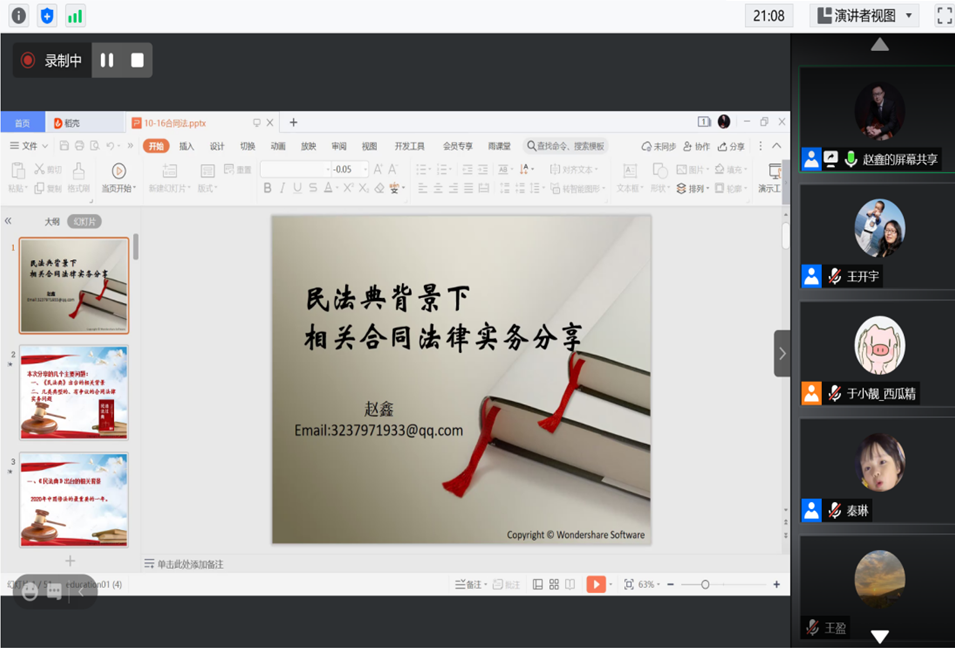Start slideshow with orange play button
Screen dimensions: 955x648
point(596,584)
